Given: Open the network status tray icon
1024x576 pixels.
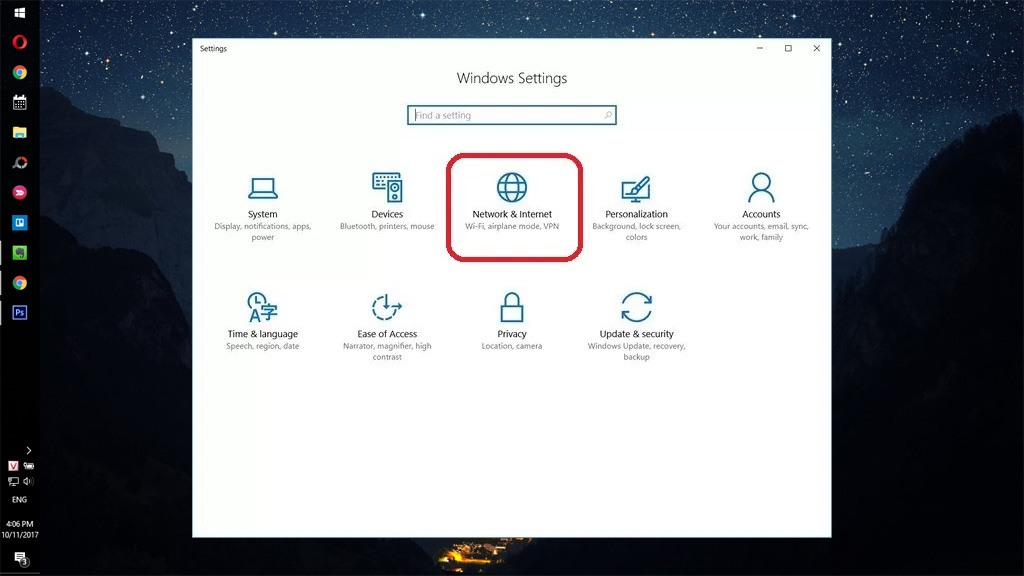Looking at the screenshot, I should (x=13, y=481).
